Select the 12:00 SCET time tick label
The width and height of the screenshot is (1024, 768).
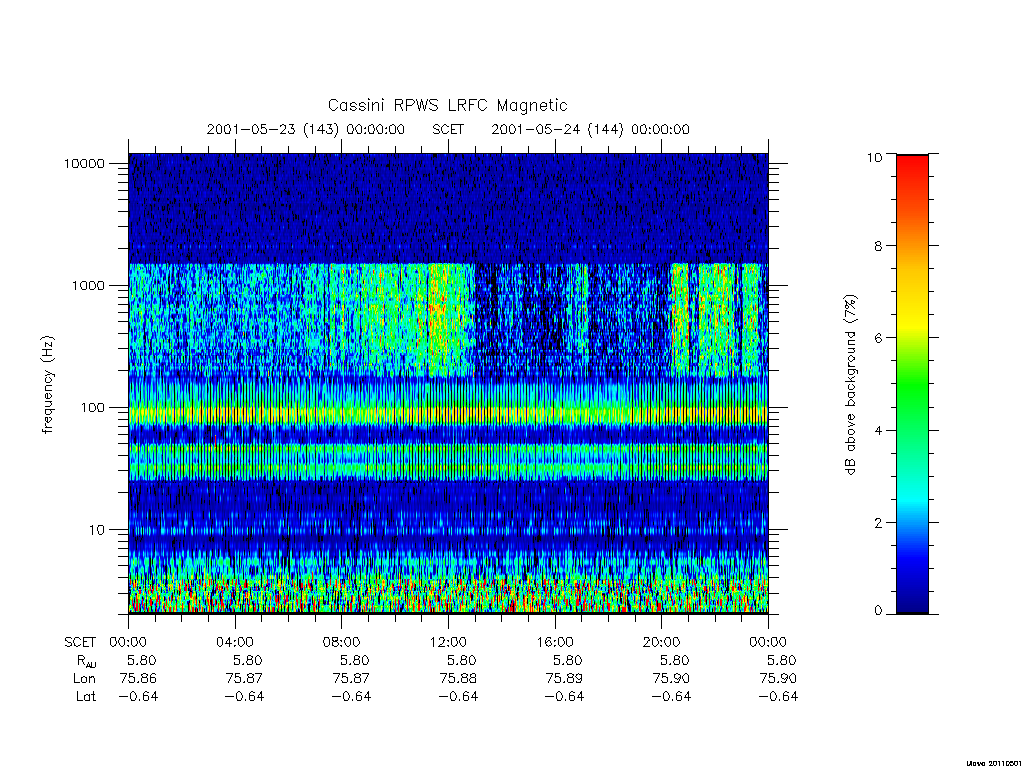(448, 642)
